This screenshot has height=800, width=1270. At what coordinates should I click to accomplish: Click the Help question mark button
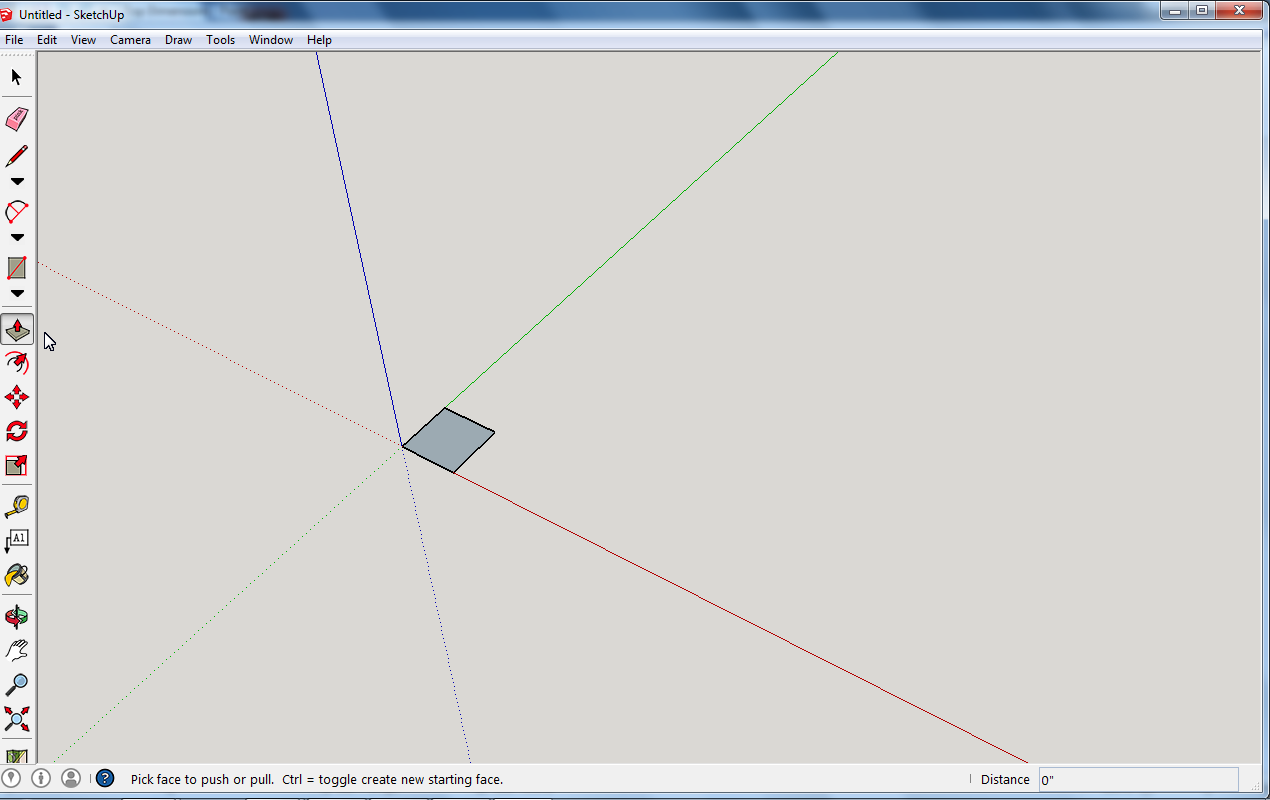tap(104, 779)
